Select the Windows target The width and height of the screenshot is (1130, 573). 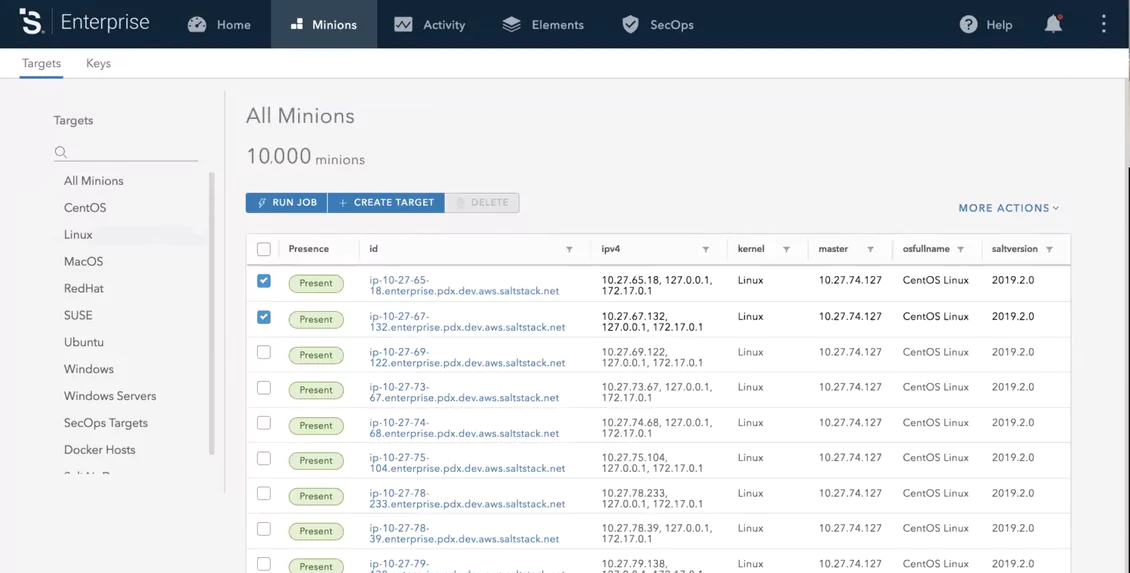(89, 369)
